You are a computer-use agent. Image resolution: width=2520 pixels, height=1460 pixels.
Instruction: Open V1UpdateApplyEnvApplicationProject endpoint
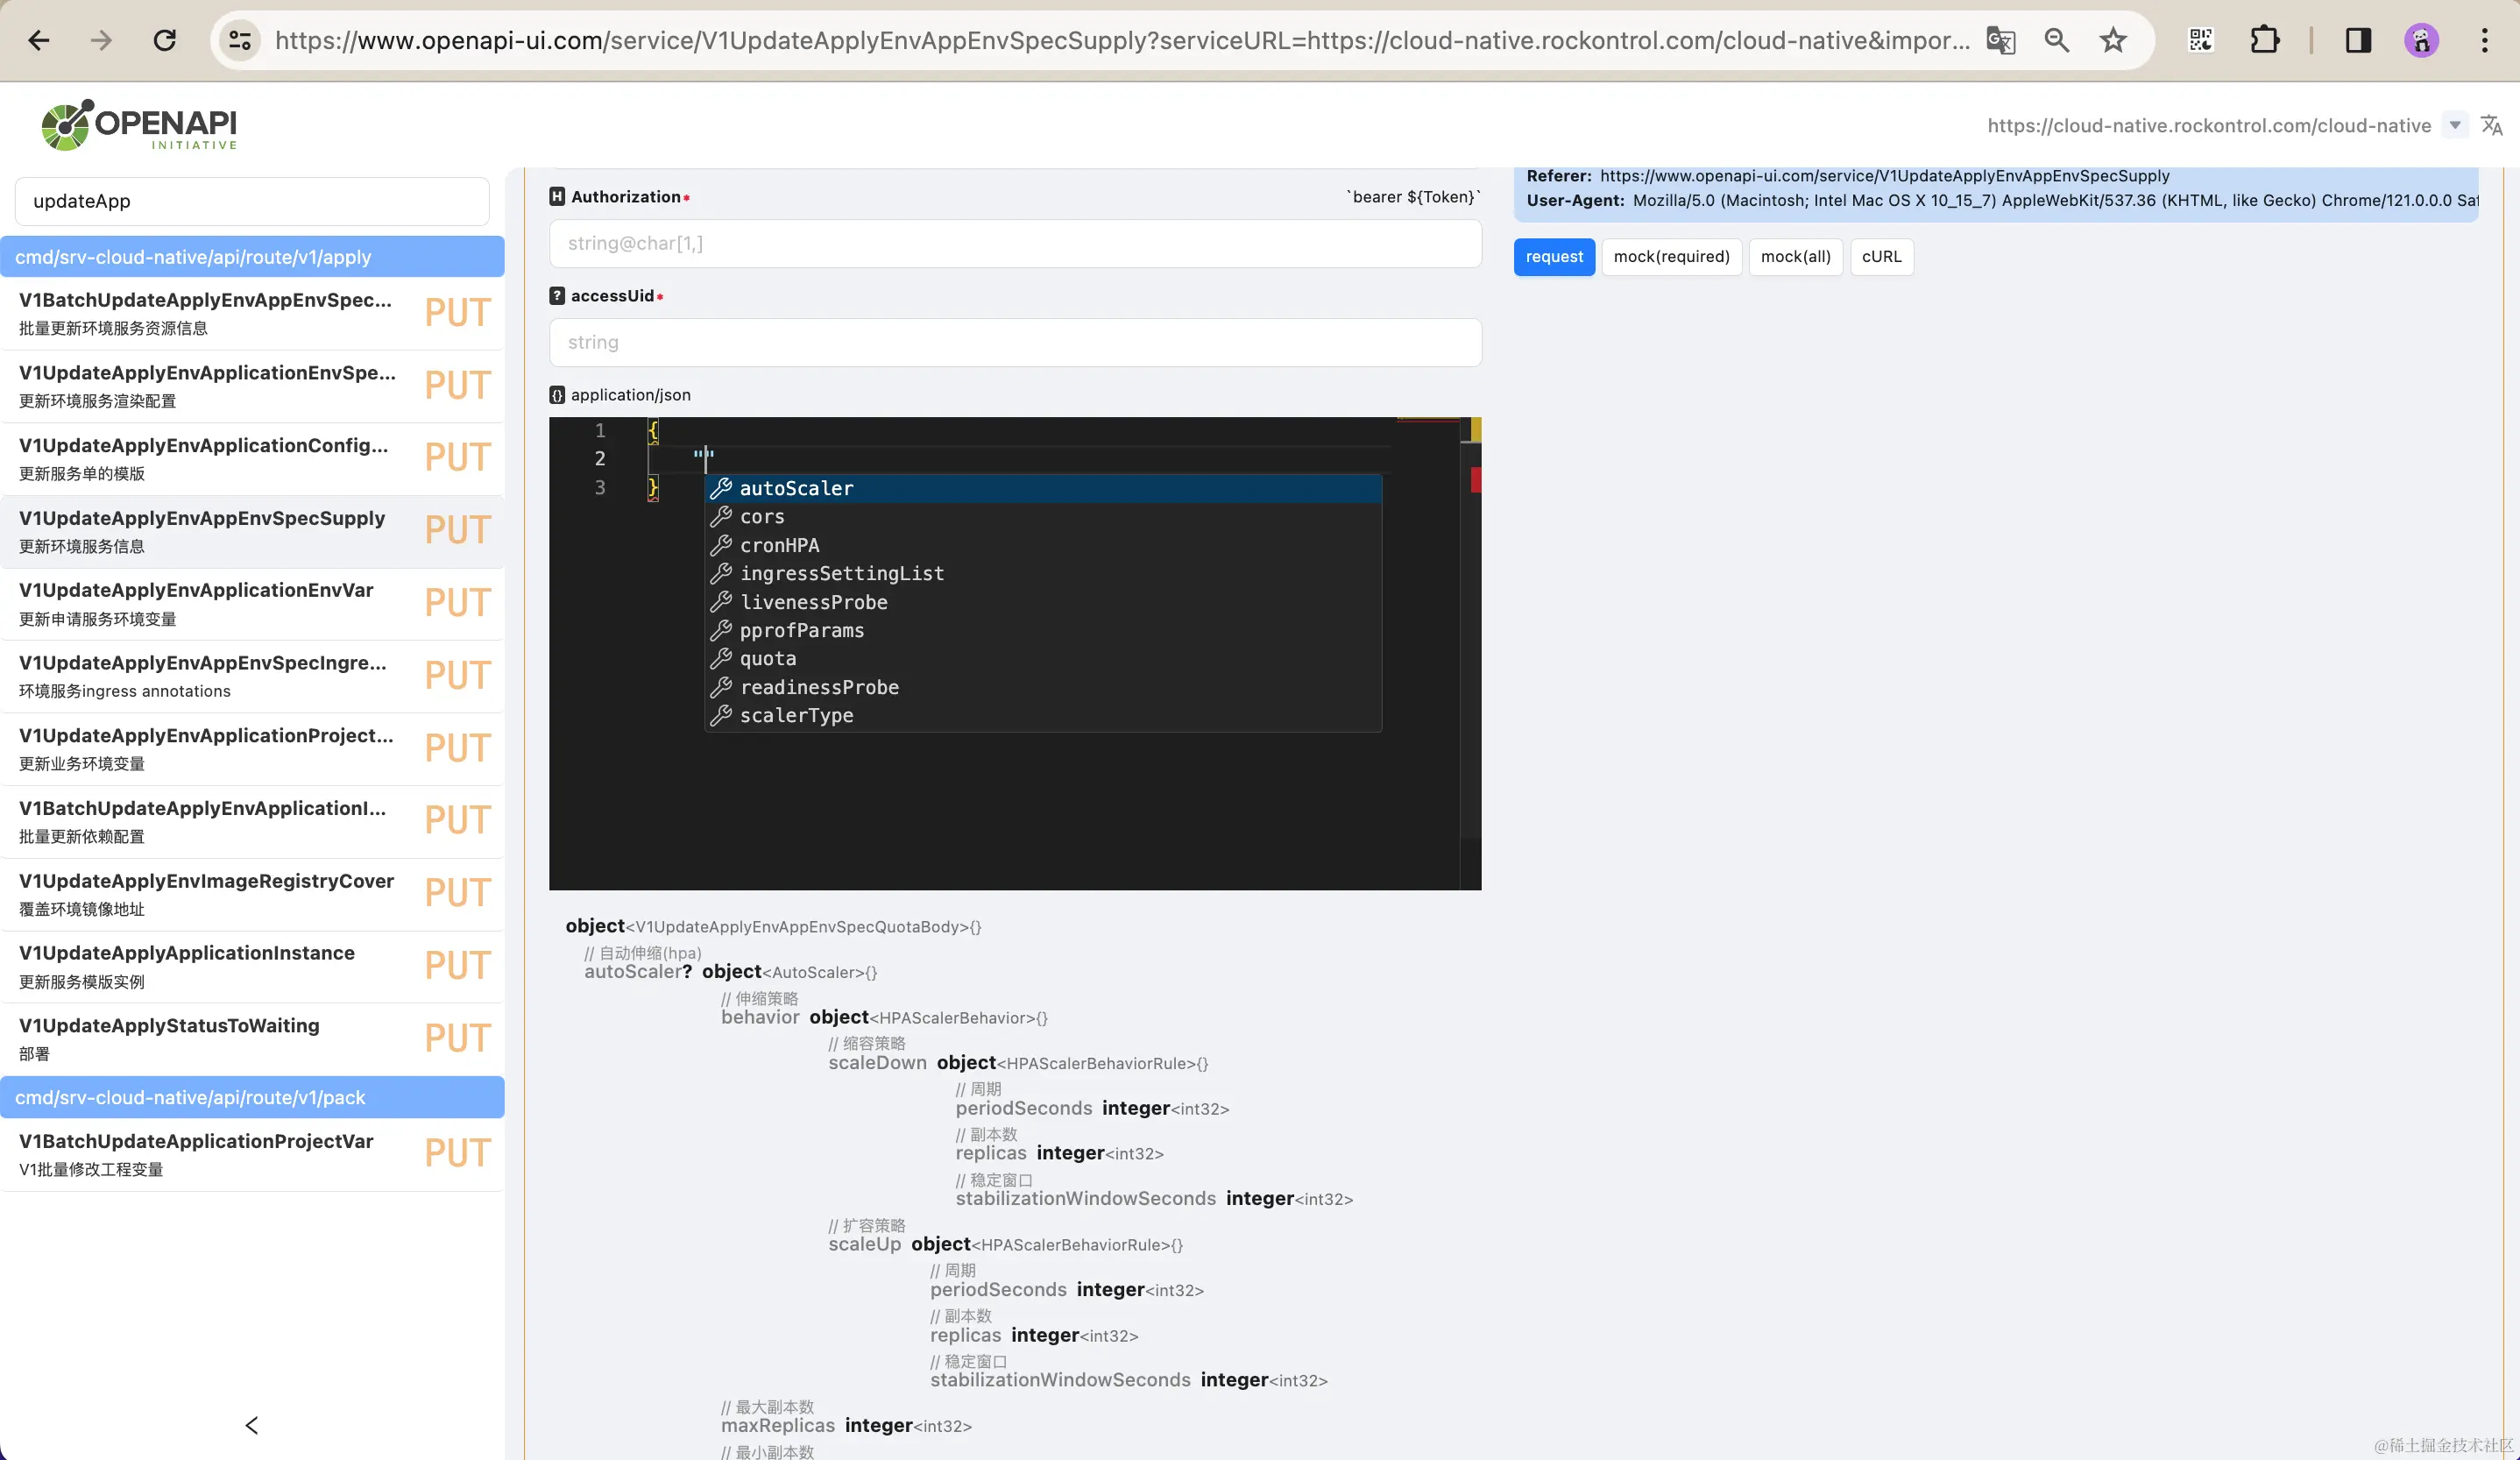[x=252, y=749]
